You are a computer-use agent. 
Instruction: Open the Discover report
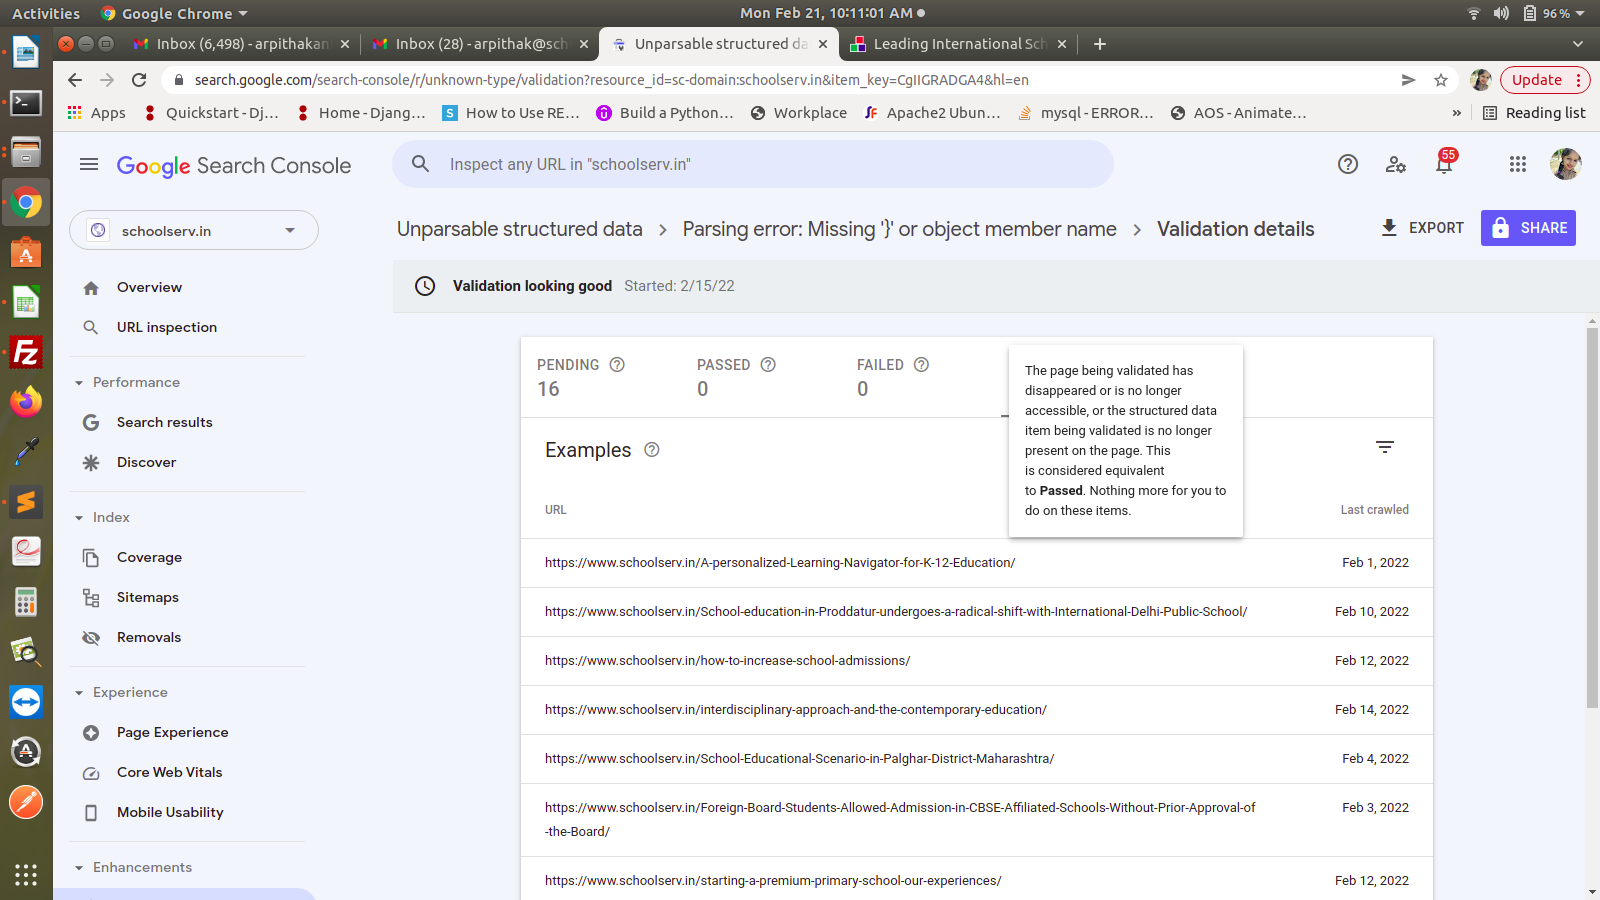click(x=146, y=463)
